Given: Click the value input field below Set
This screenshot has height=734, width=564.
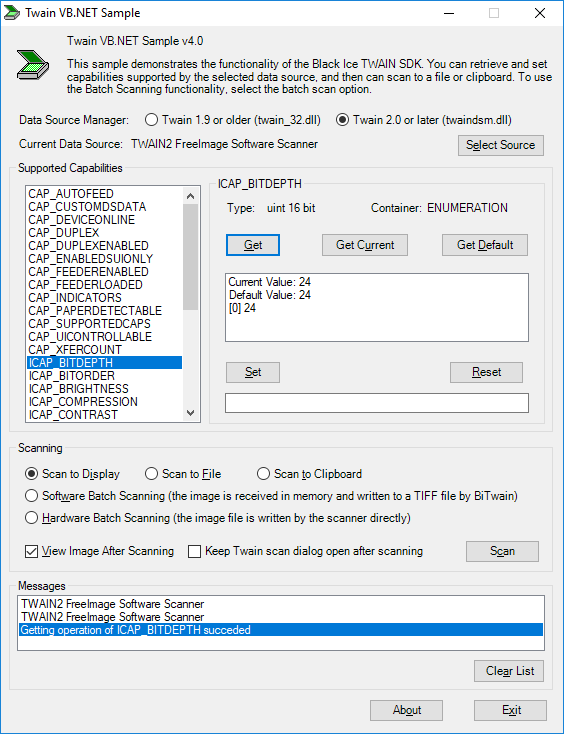Looking at the screenshot, I should (377, 403).
